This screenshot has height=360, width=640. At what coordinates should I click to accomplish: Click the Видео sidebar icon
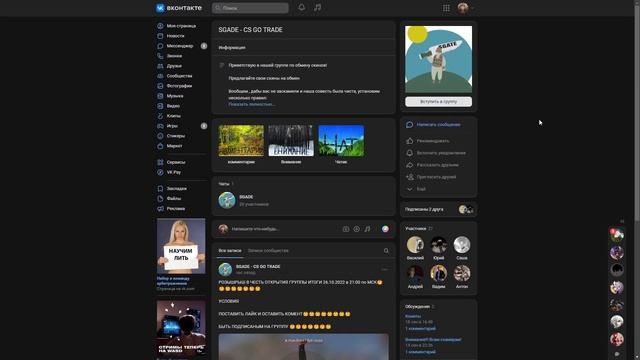[x=160, y=106]
